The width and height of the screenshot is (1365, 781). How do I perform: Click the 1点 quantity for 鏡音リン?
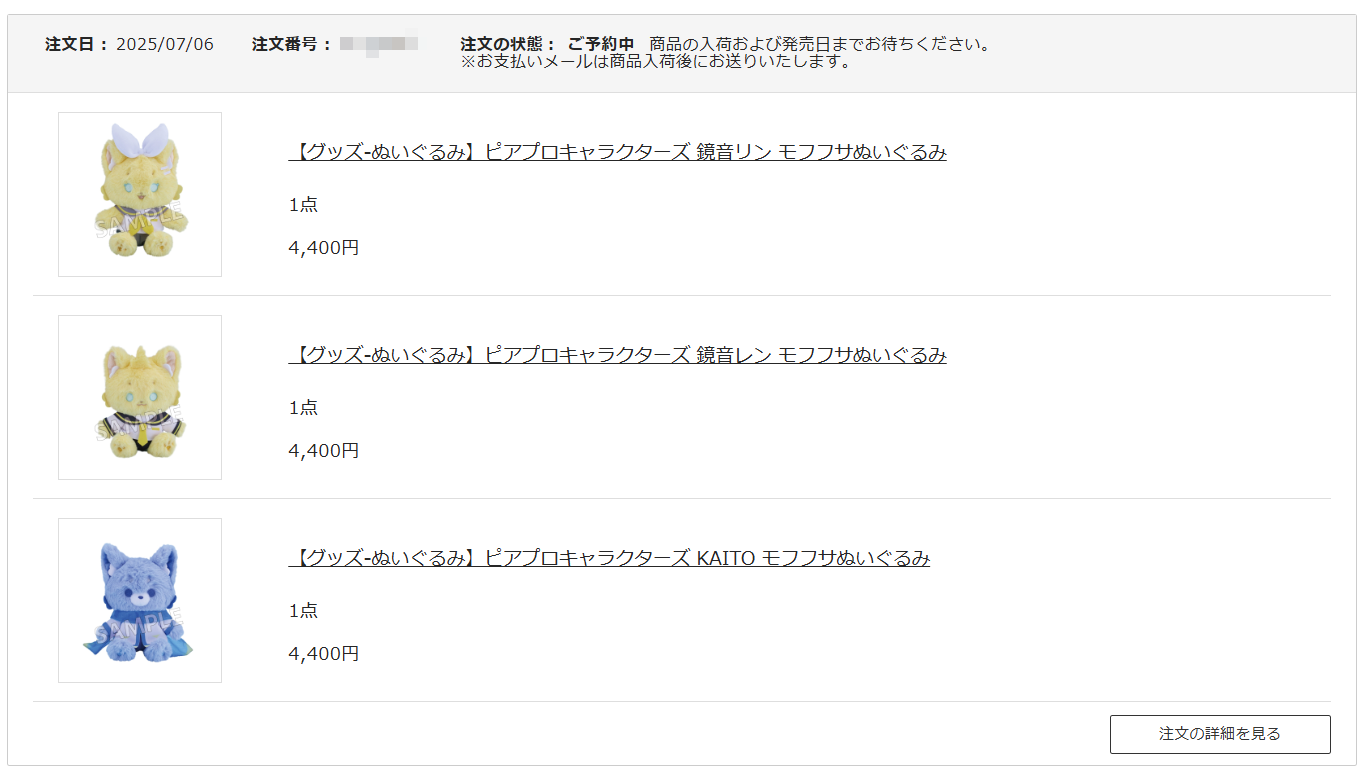[303, 205]
